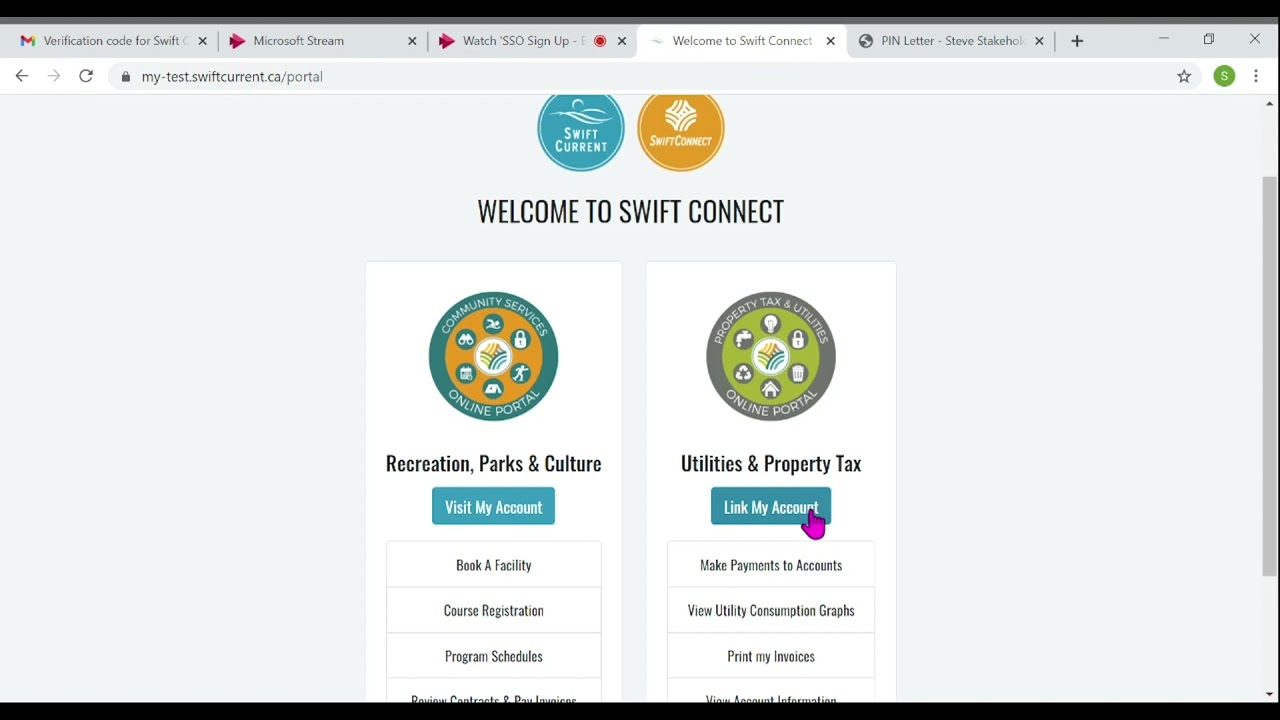Click the scrollbar up arrow
Screen dimensions: 1280x720
click(x=1270, y=104)
